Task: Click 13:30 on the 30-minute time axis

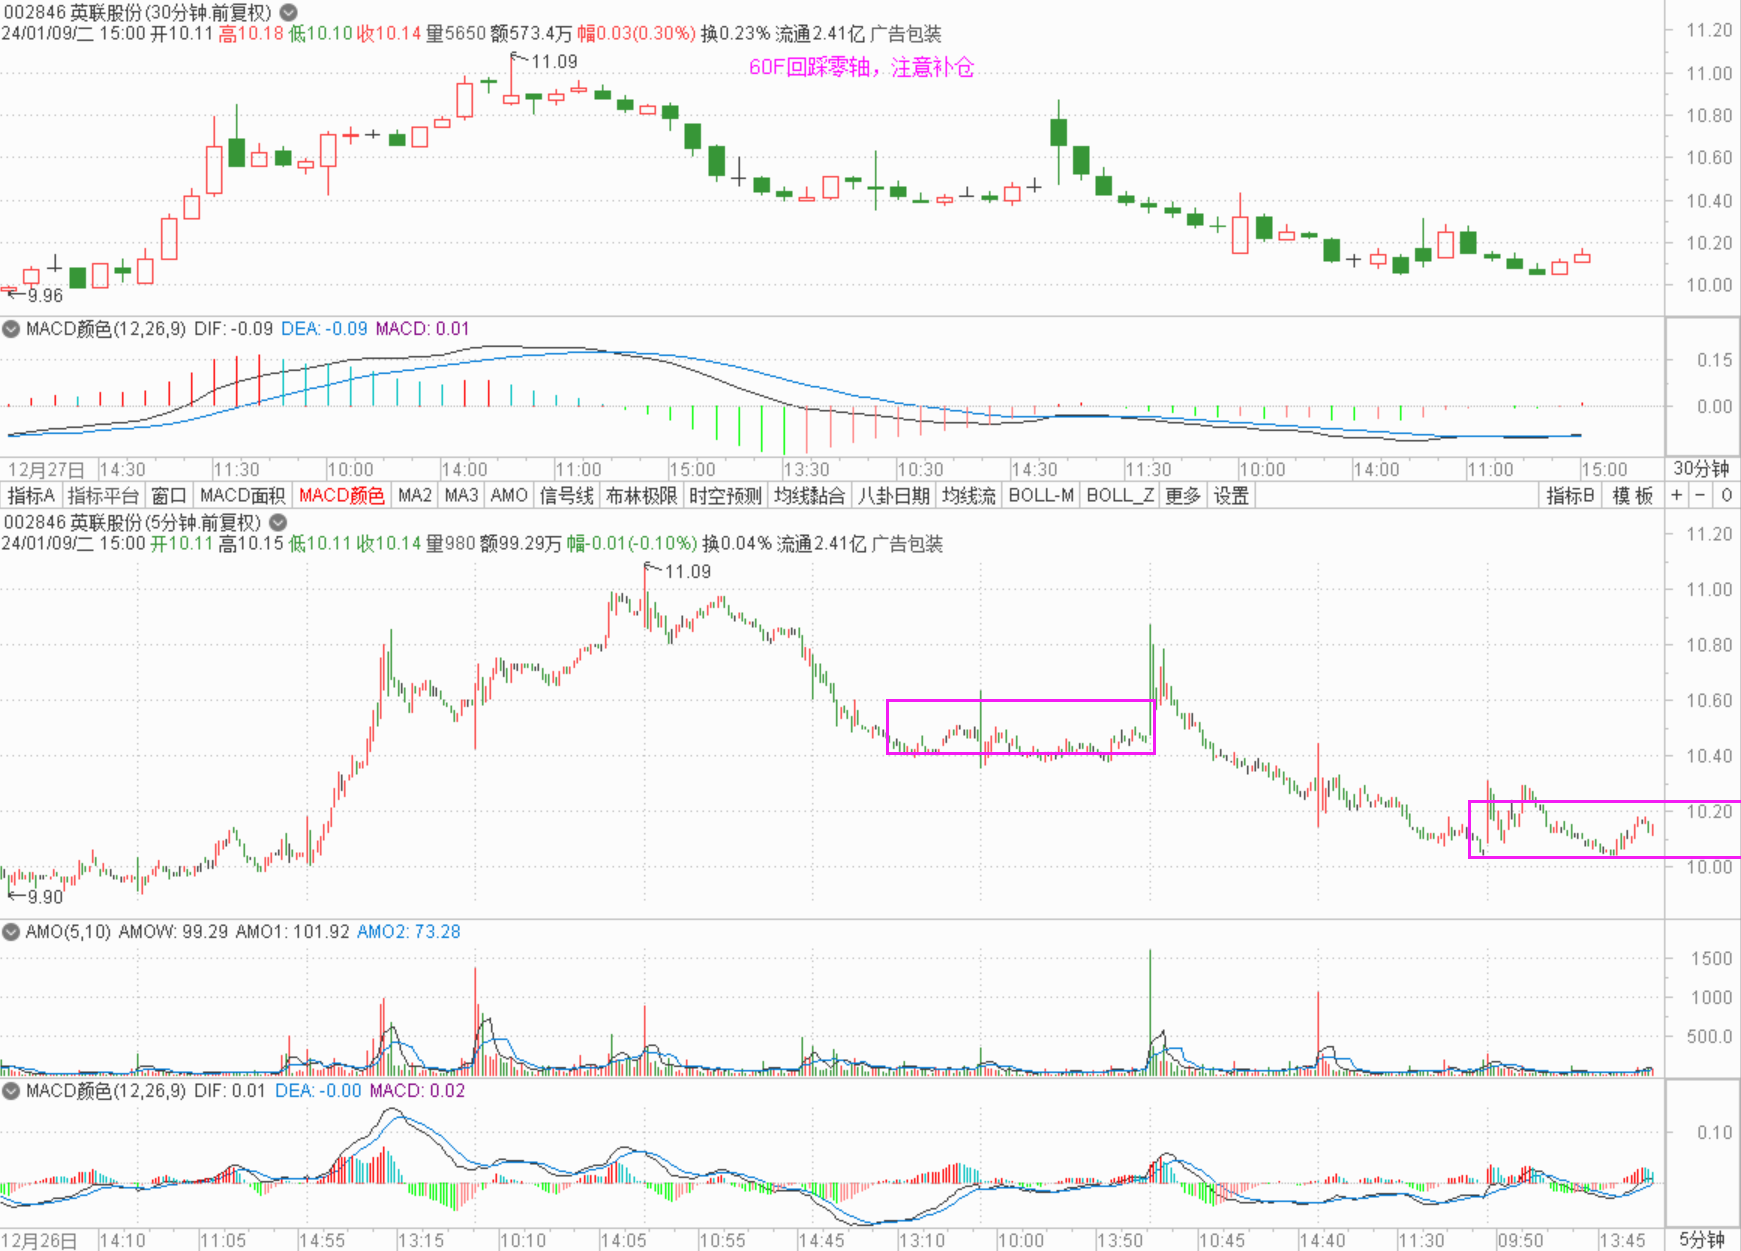Action: pos(806,470)
